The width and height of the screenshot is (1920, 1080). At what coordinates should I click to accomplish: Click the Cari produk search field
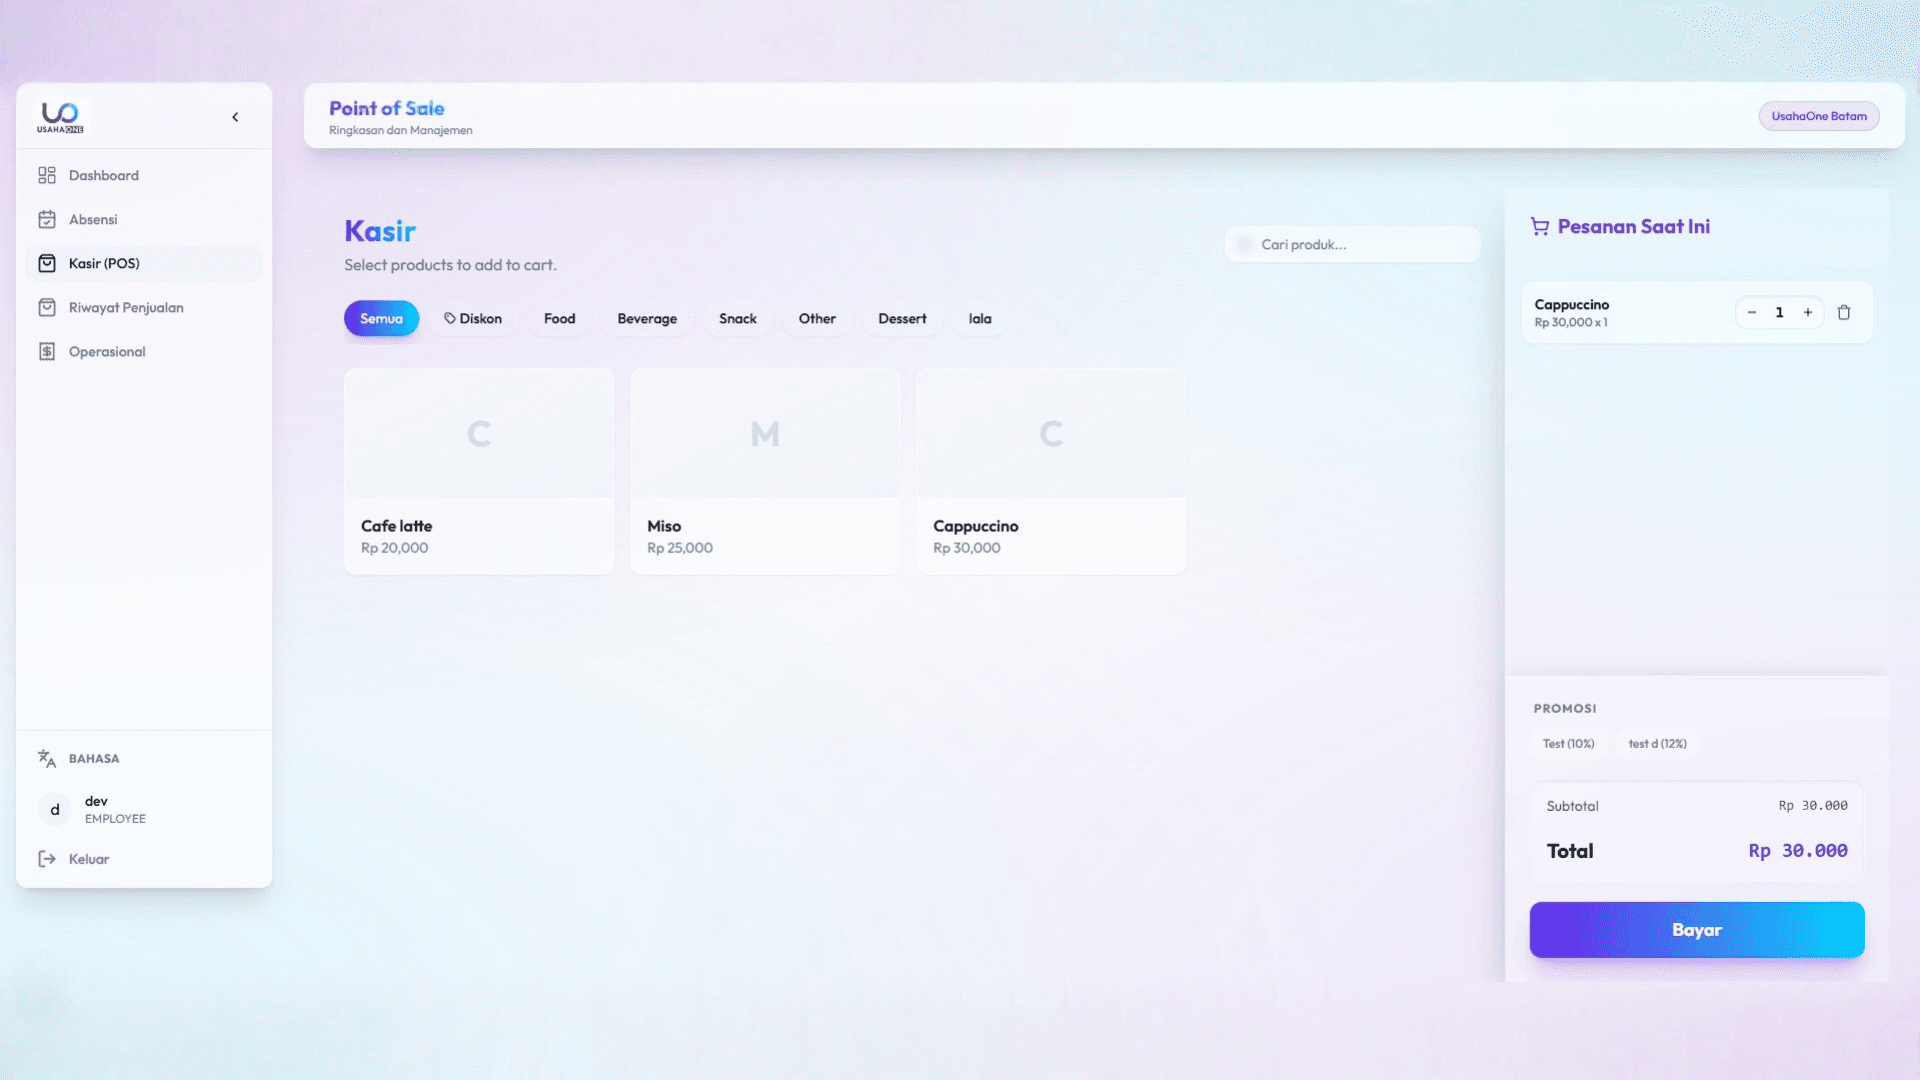[1352, 244]
